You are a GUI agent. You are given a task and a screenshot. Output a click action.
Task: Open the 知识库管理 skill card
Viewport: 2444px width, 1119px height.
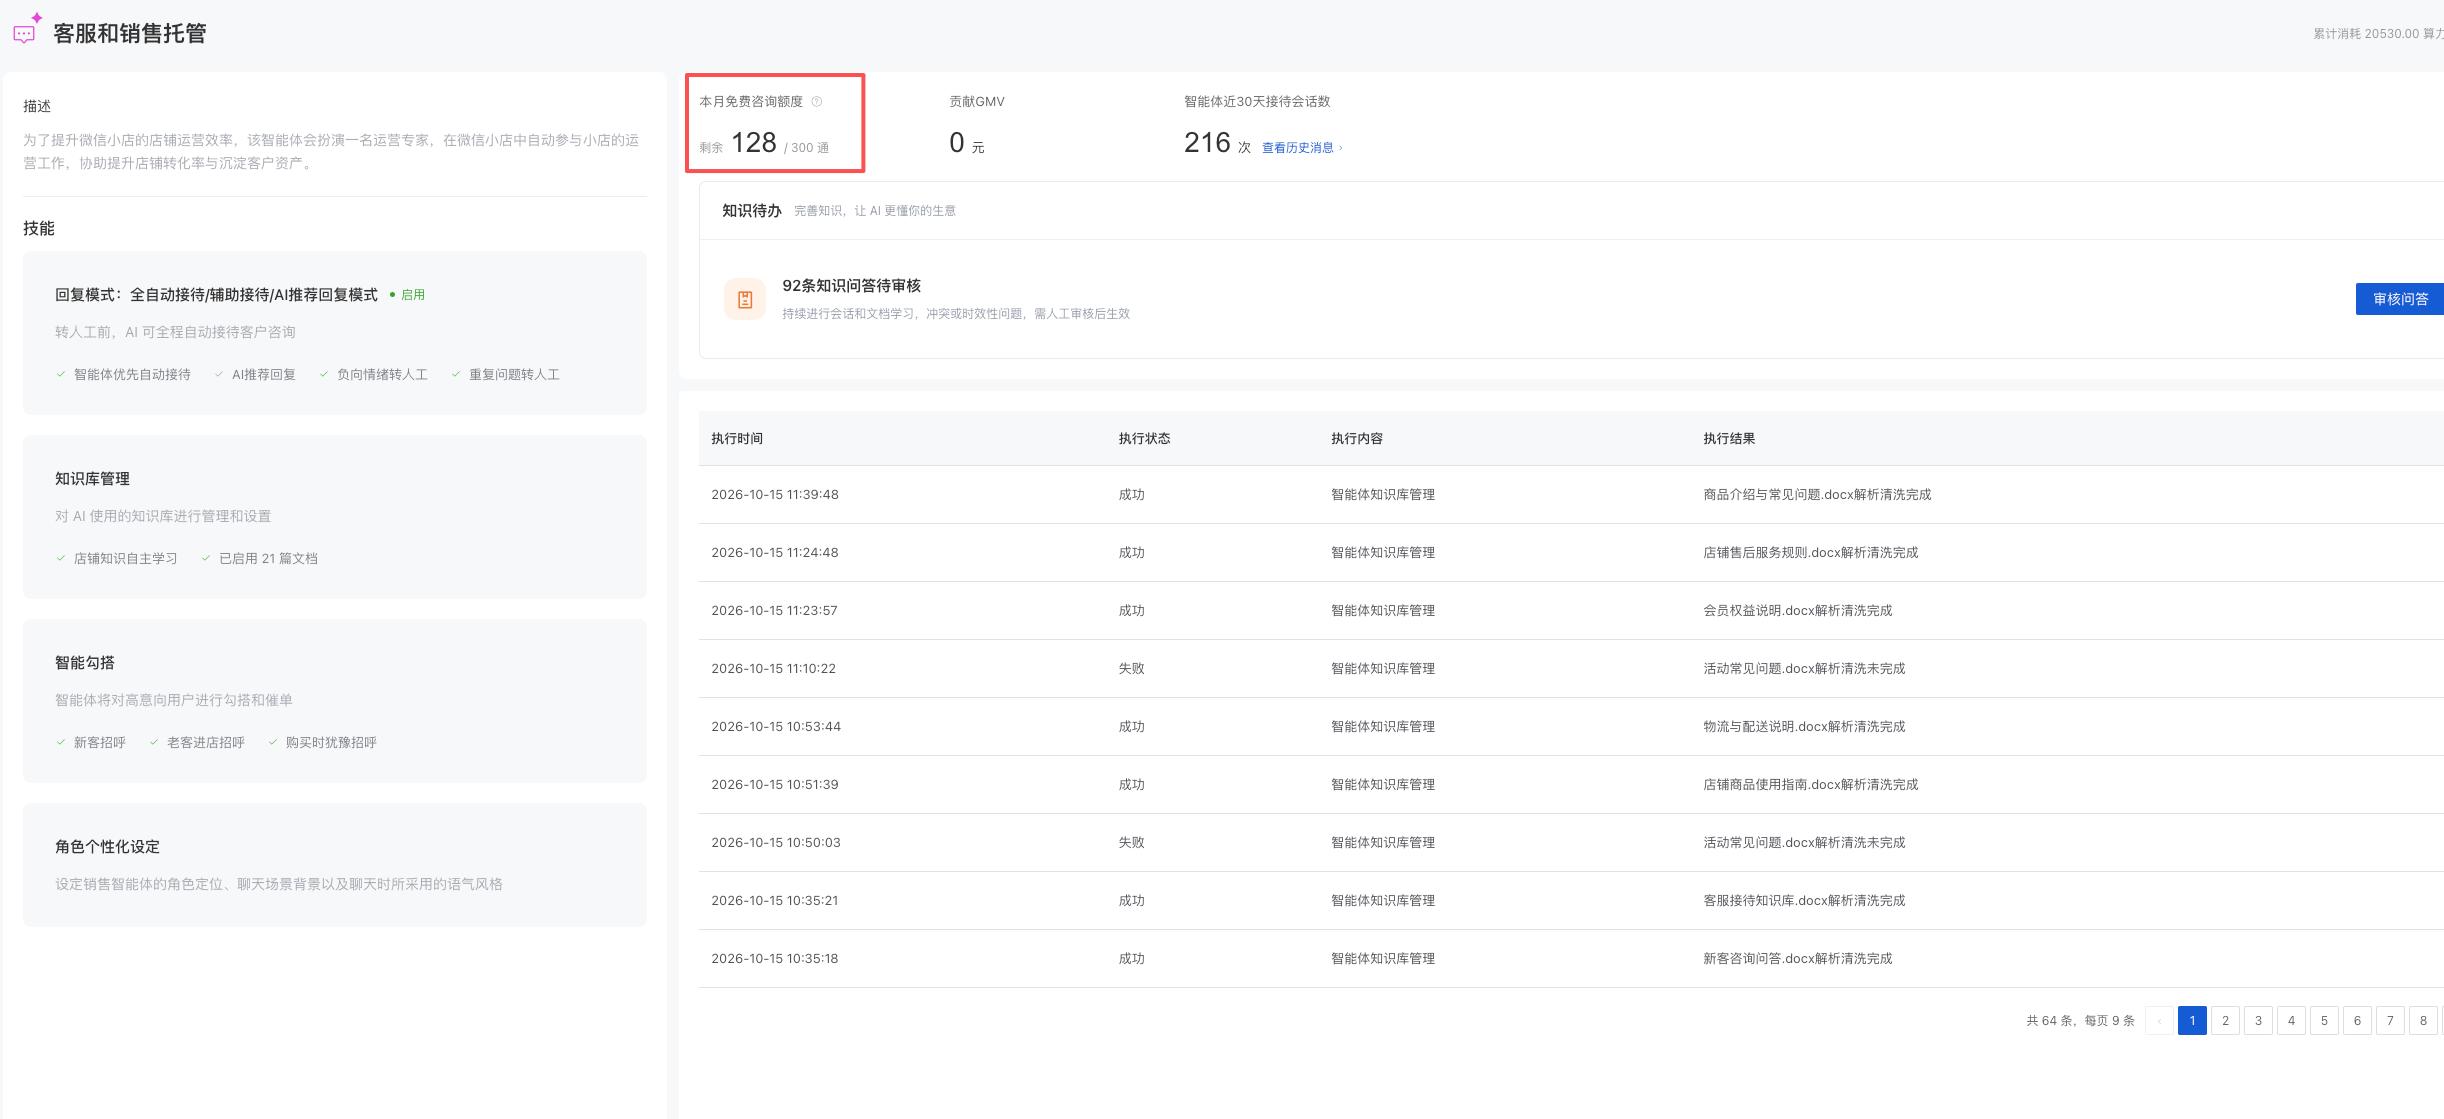(x=334, y=516)
